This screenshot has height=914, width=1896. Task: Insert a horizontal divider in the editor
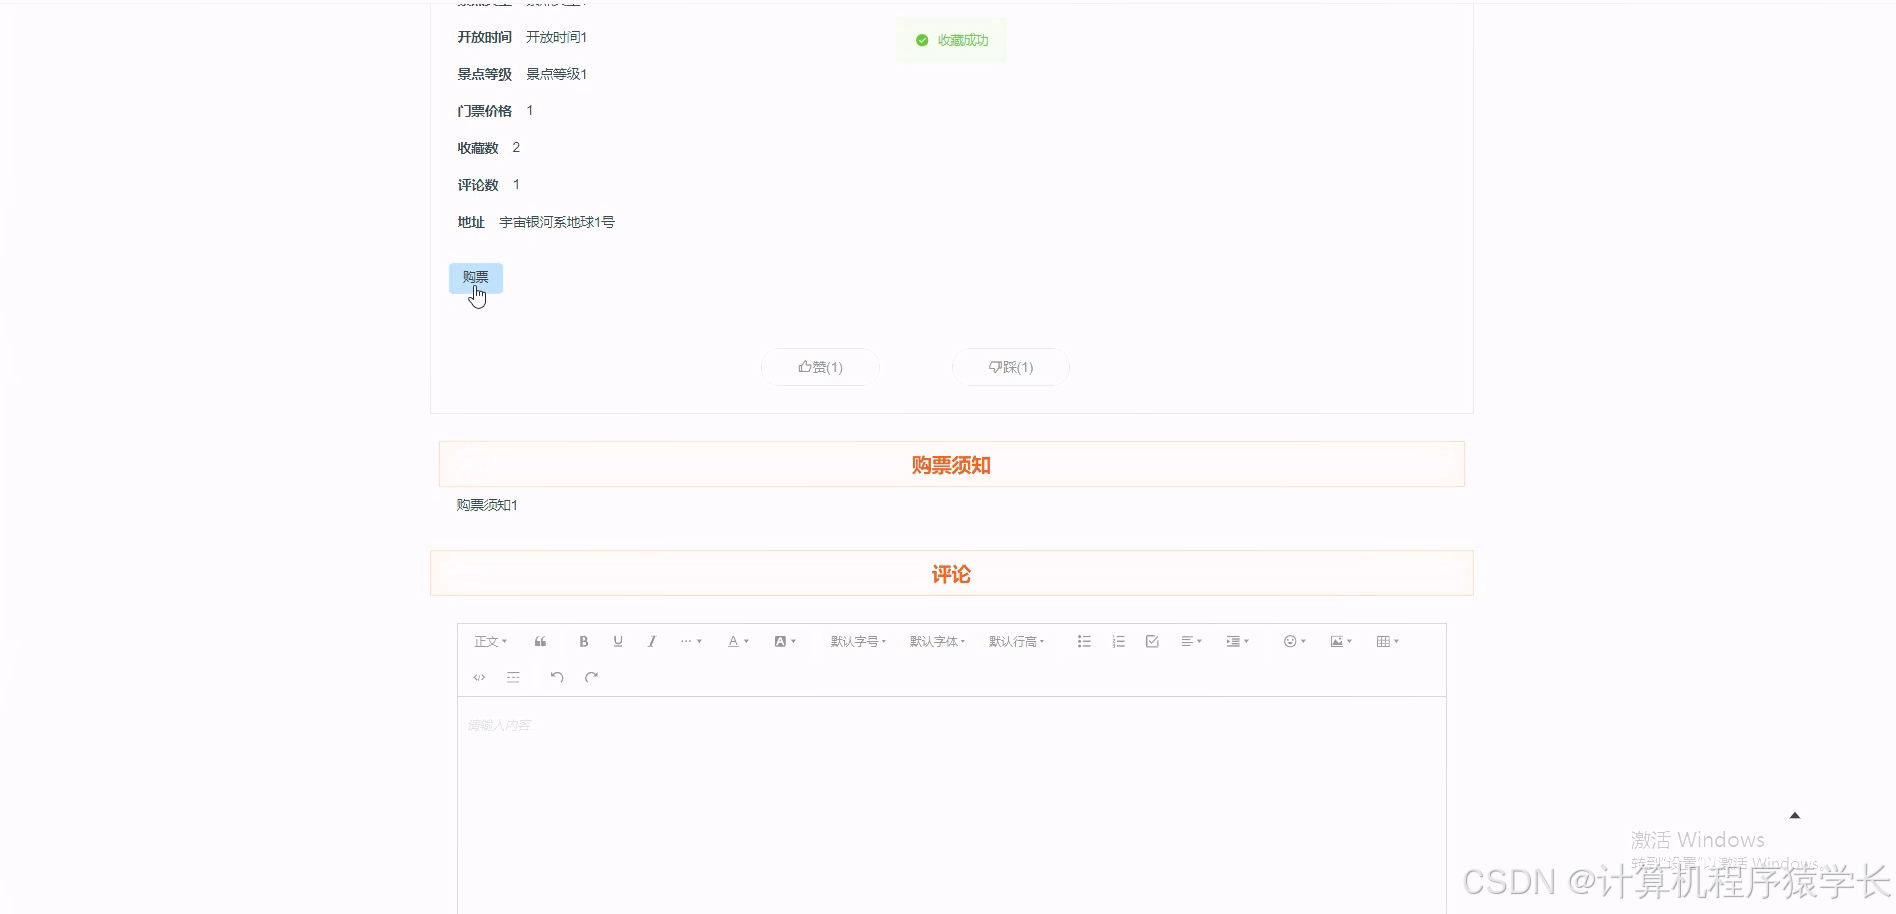pos(513,677)
